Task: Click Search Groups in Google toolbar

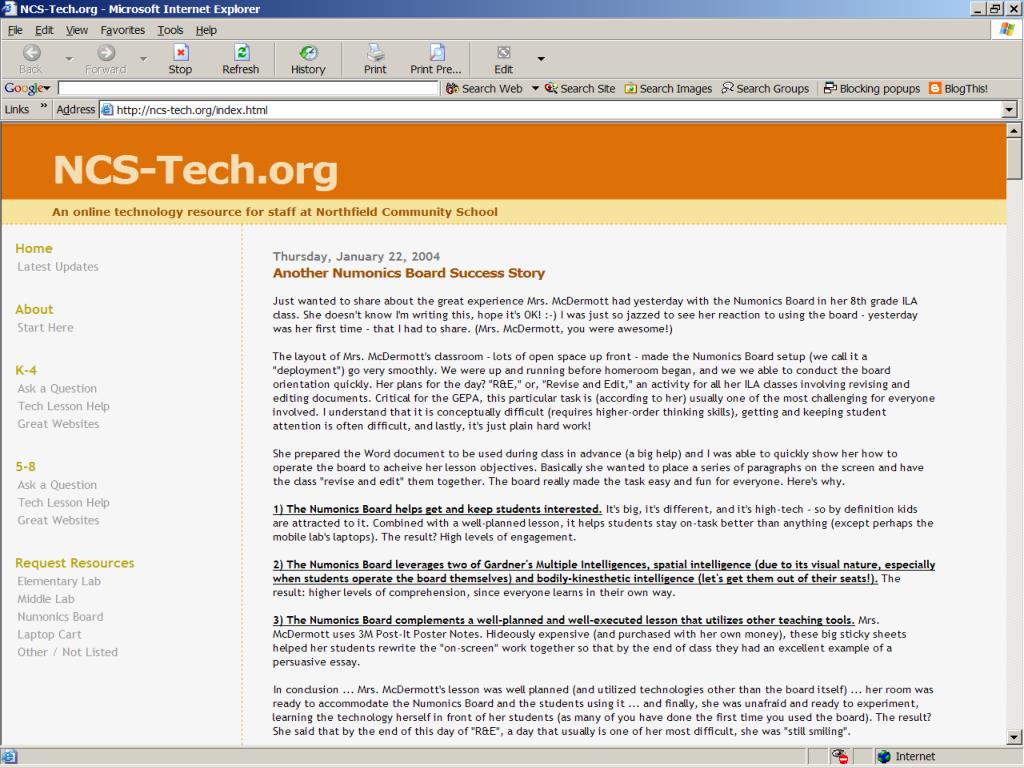Action: coord(765,88)
